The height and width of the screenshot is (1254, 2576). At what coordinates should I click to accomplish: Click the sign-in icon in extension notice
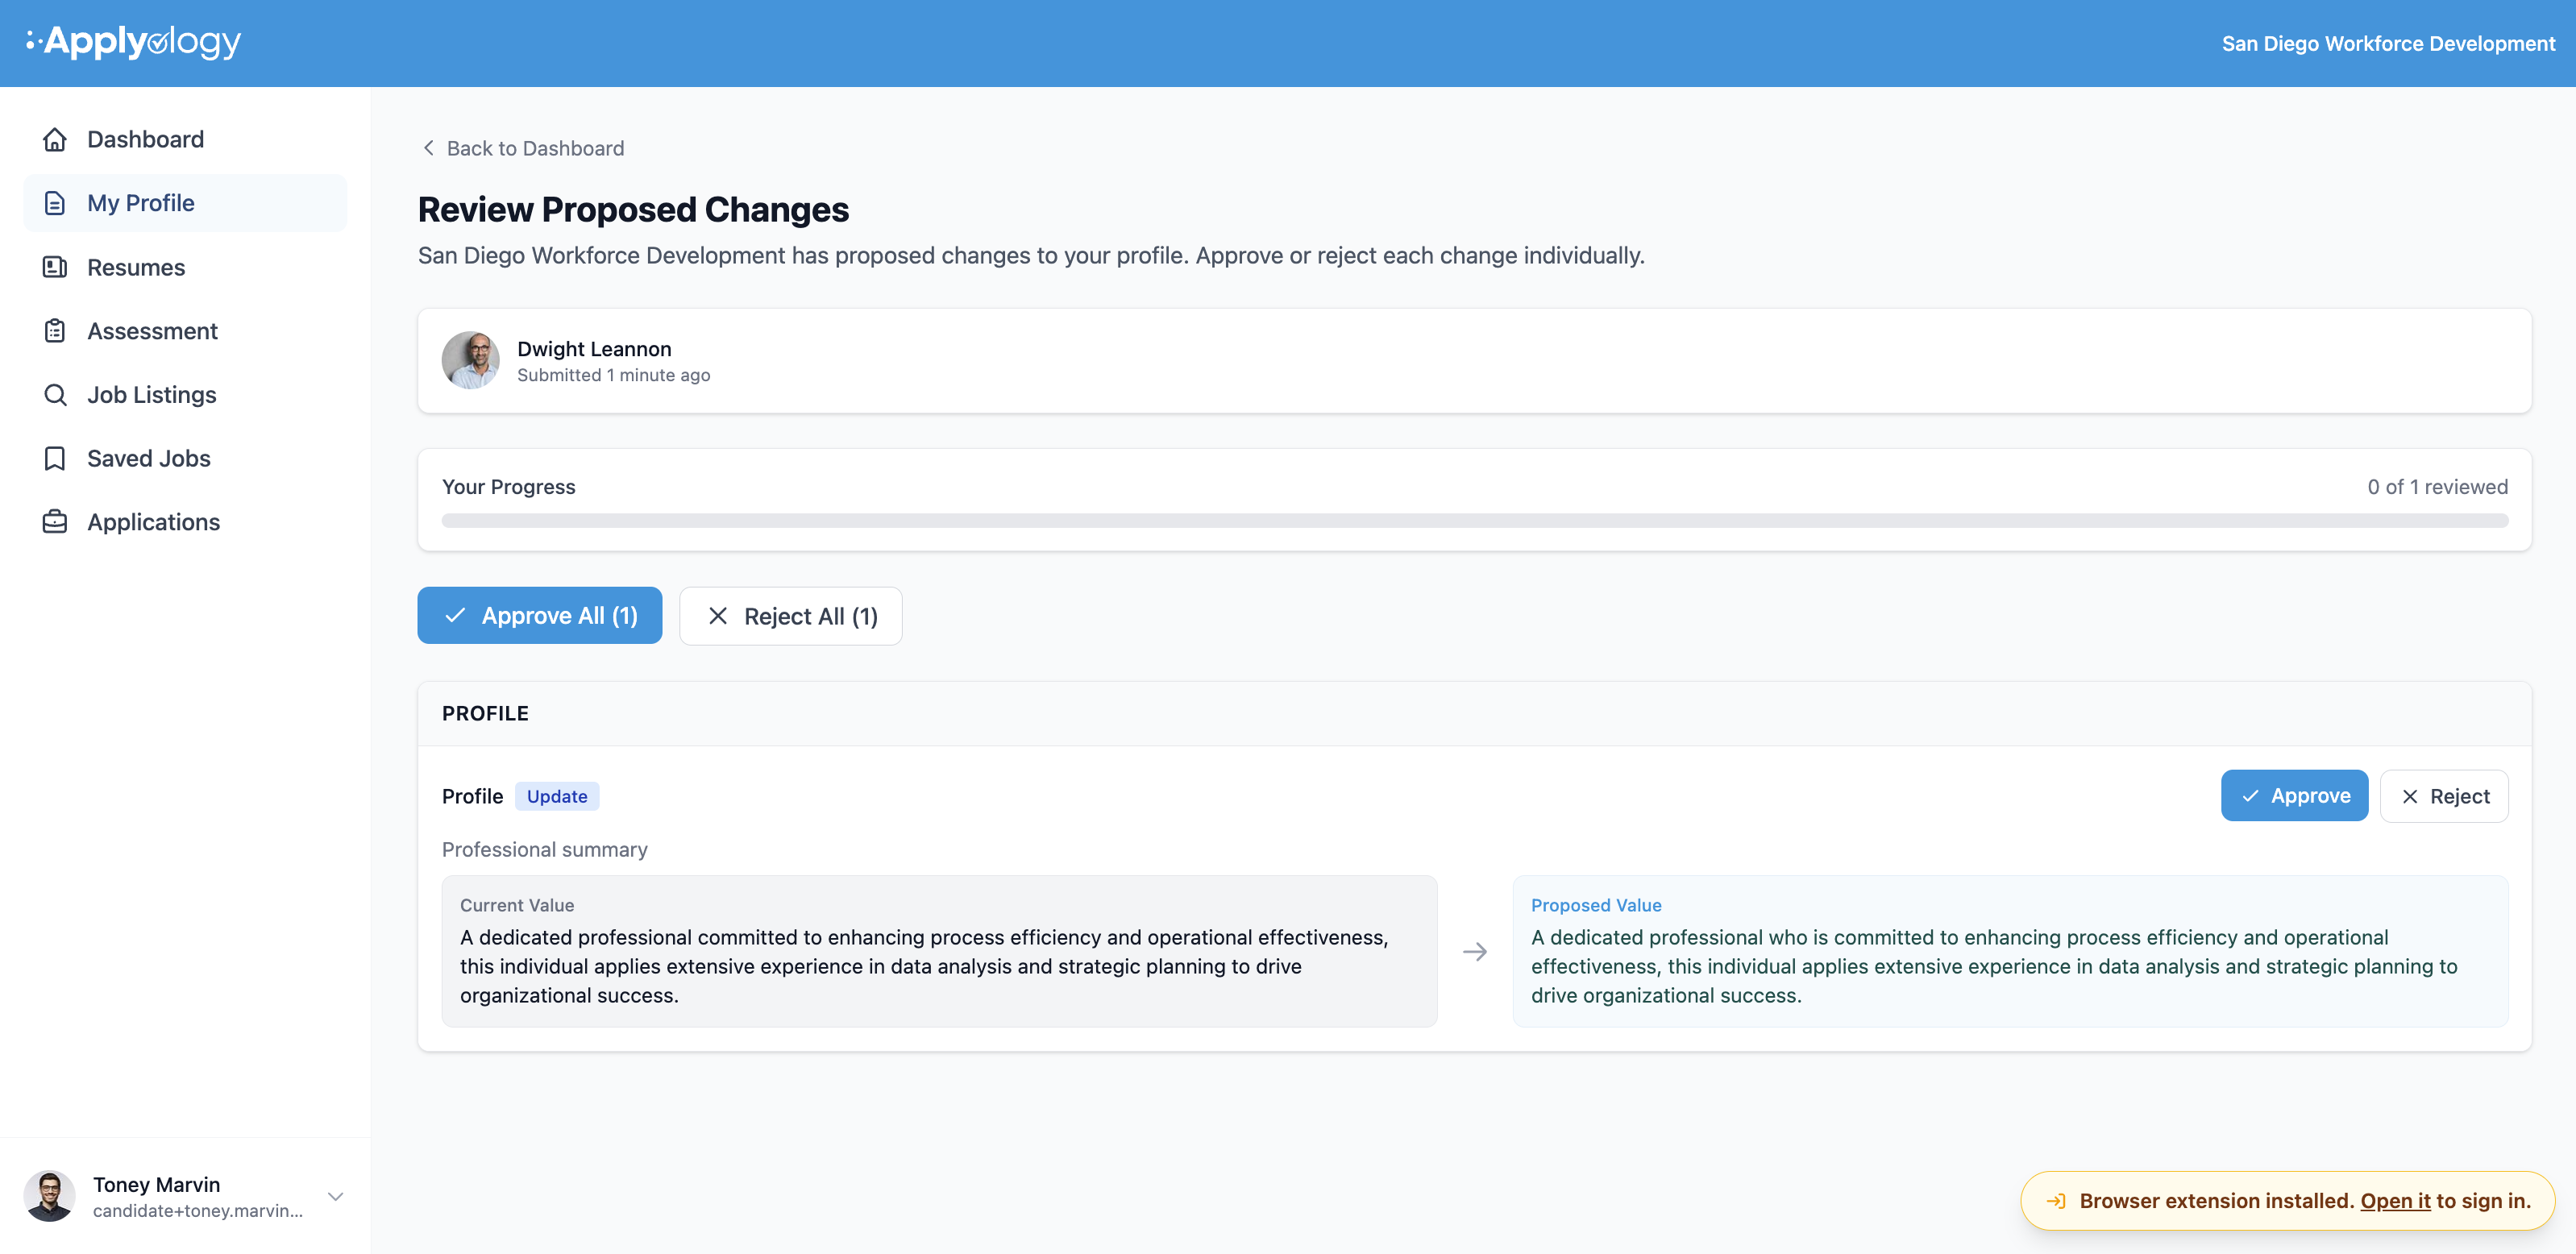coord(2056,1201)
